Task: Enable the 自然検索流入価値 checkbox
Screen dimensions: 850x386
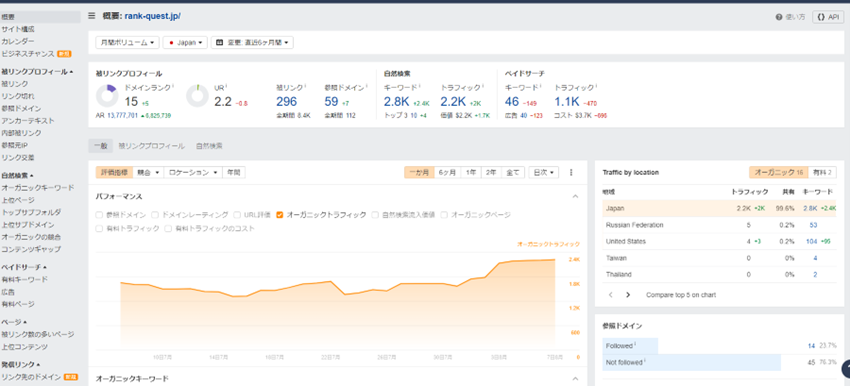Action: pos(376,215)
